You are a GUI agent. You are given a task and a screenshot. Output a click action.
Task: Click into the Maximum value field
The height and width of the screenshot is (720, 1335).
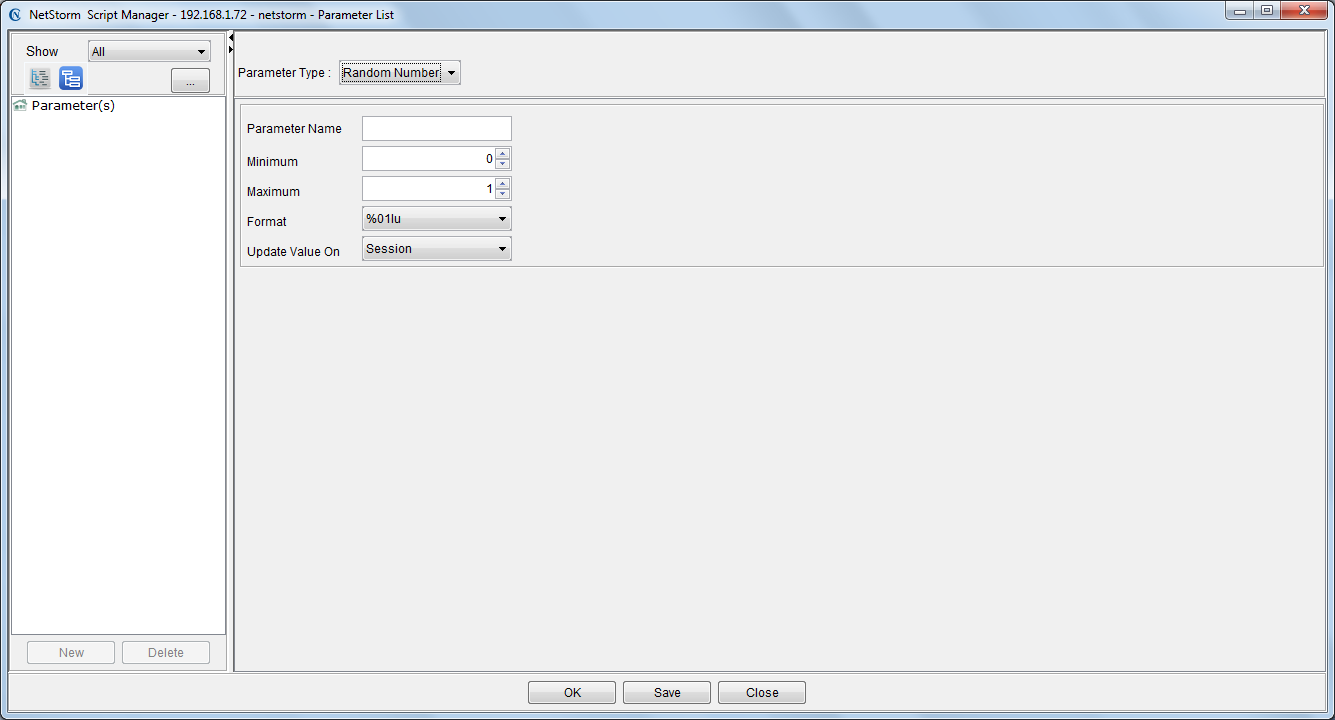pyautogui.click(x=429, y=189)
